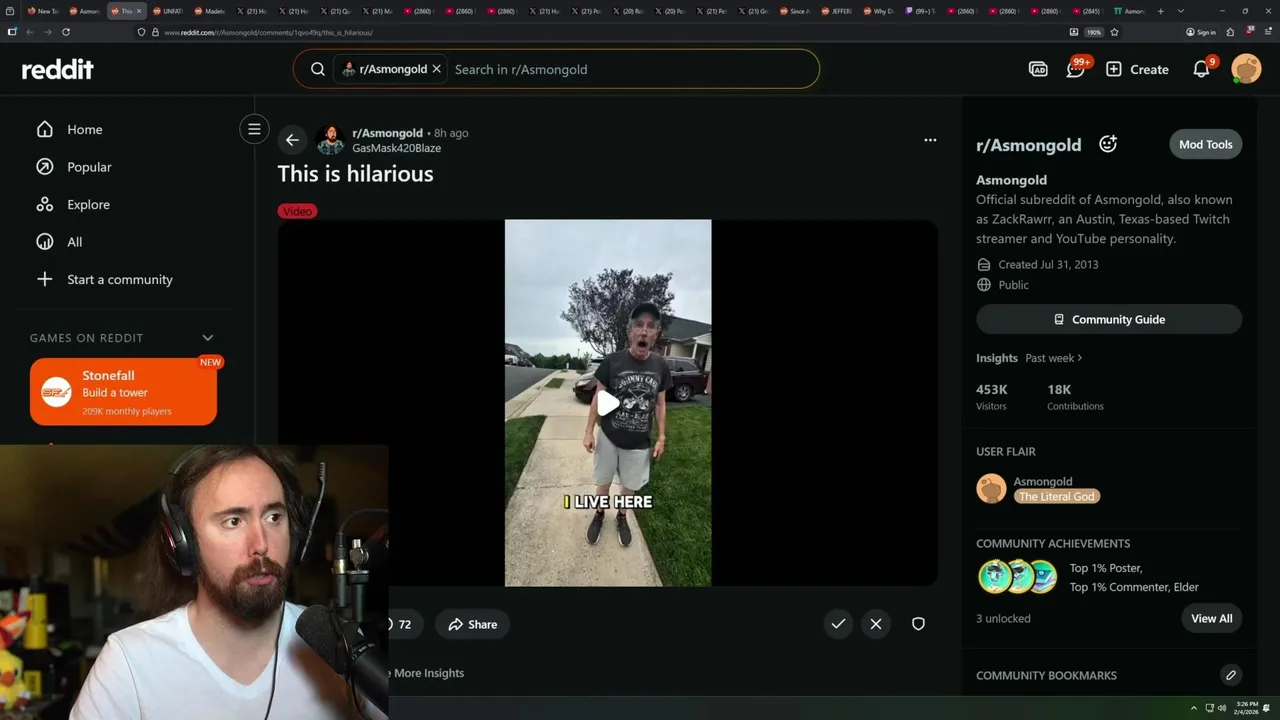
Task: Click Sign in in the browser toolbar
Action: pos(1201,32)
